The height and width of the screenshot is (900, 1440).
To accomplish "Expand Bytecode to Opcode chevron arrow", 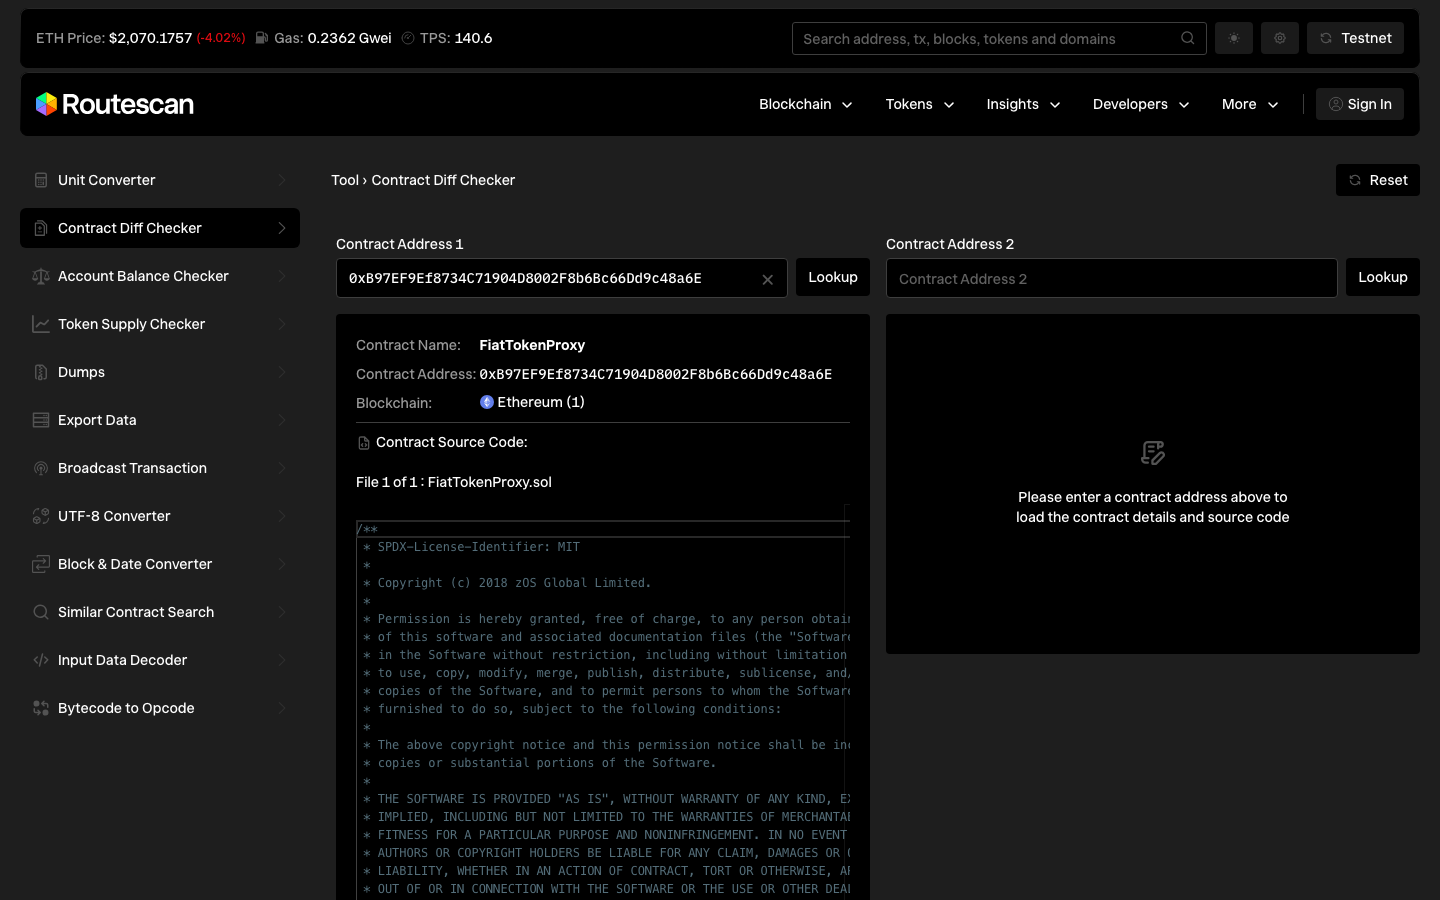I will pyautogui.click(x=281, y=708).
